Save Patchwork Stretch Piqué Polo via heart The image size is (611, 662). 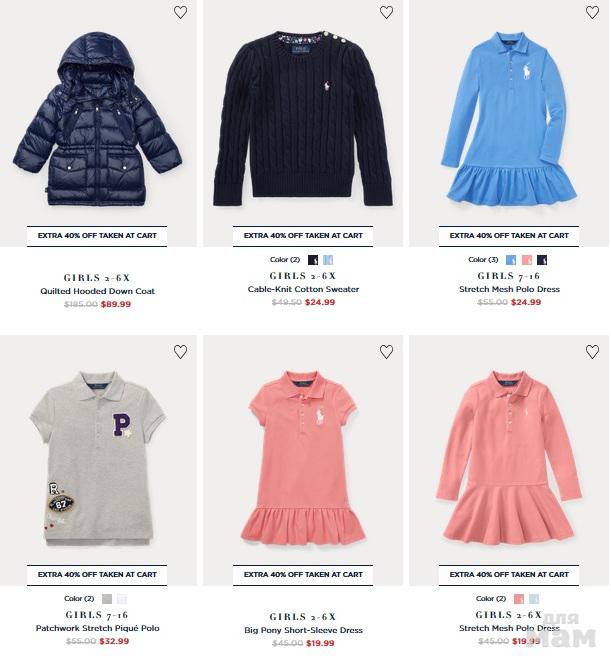coord(180,351)
